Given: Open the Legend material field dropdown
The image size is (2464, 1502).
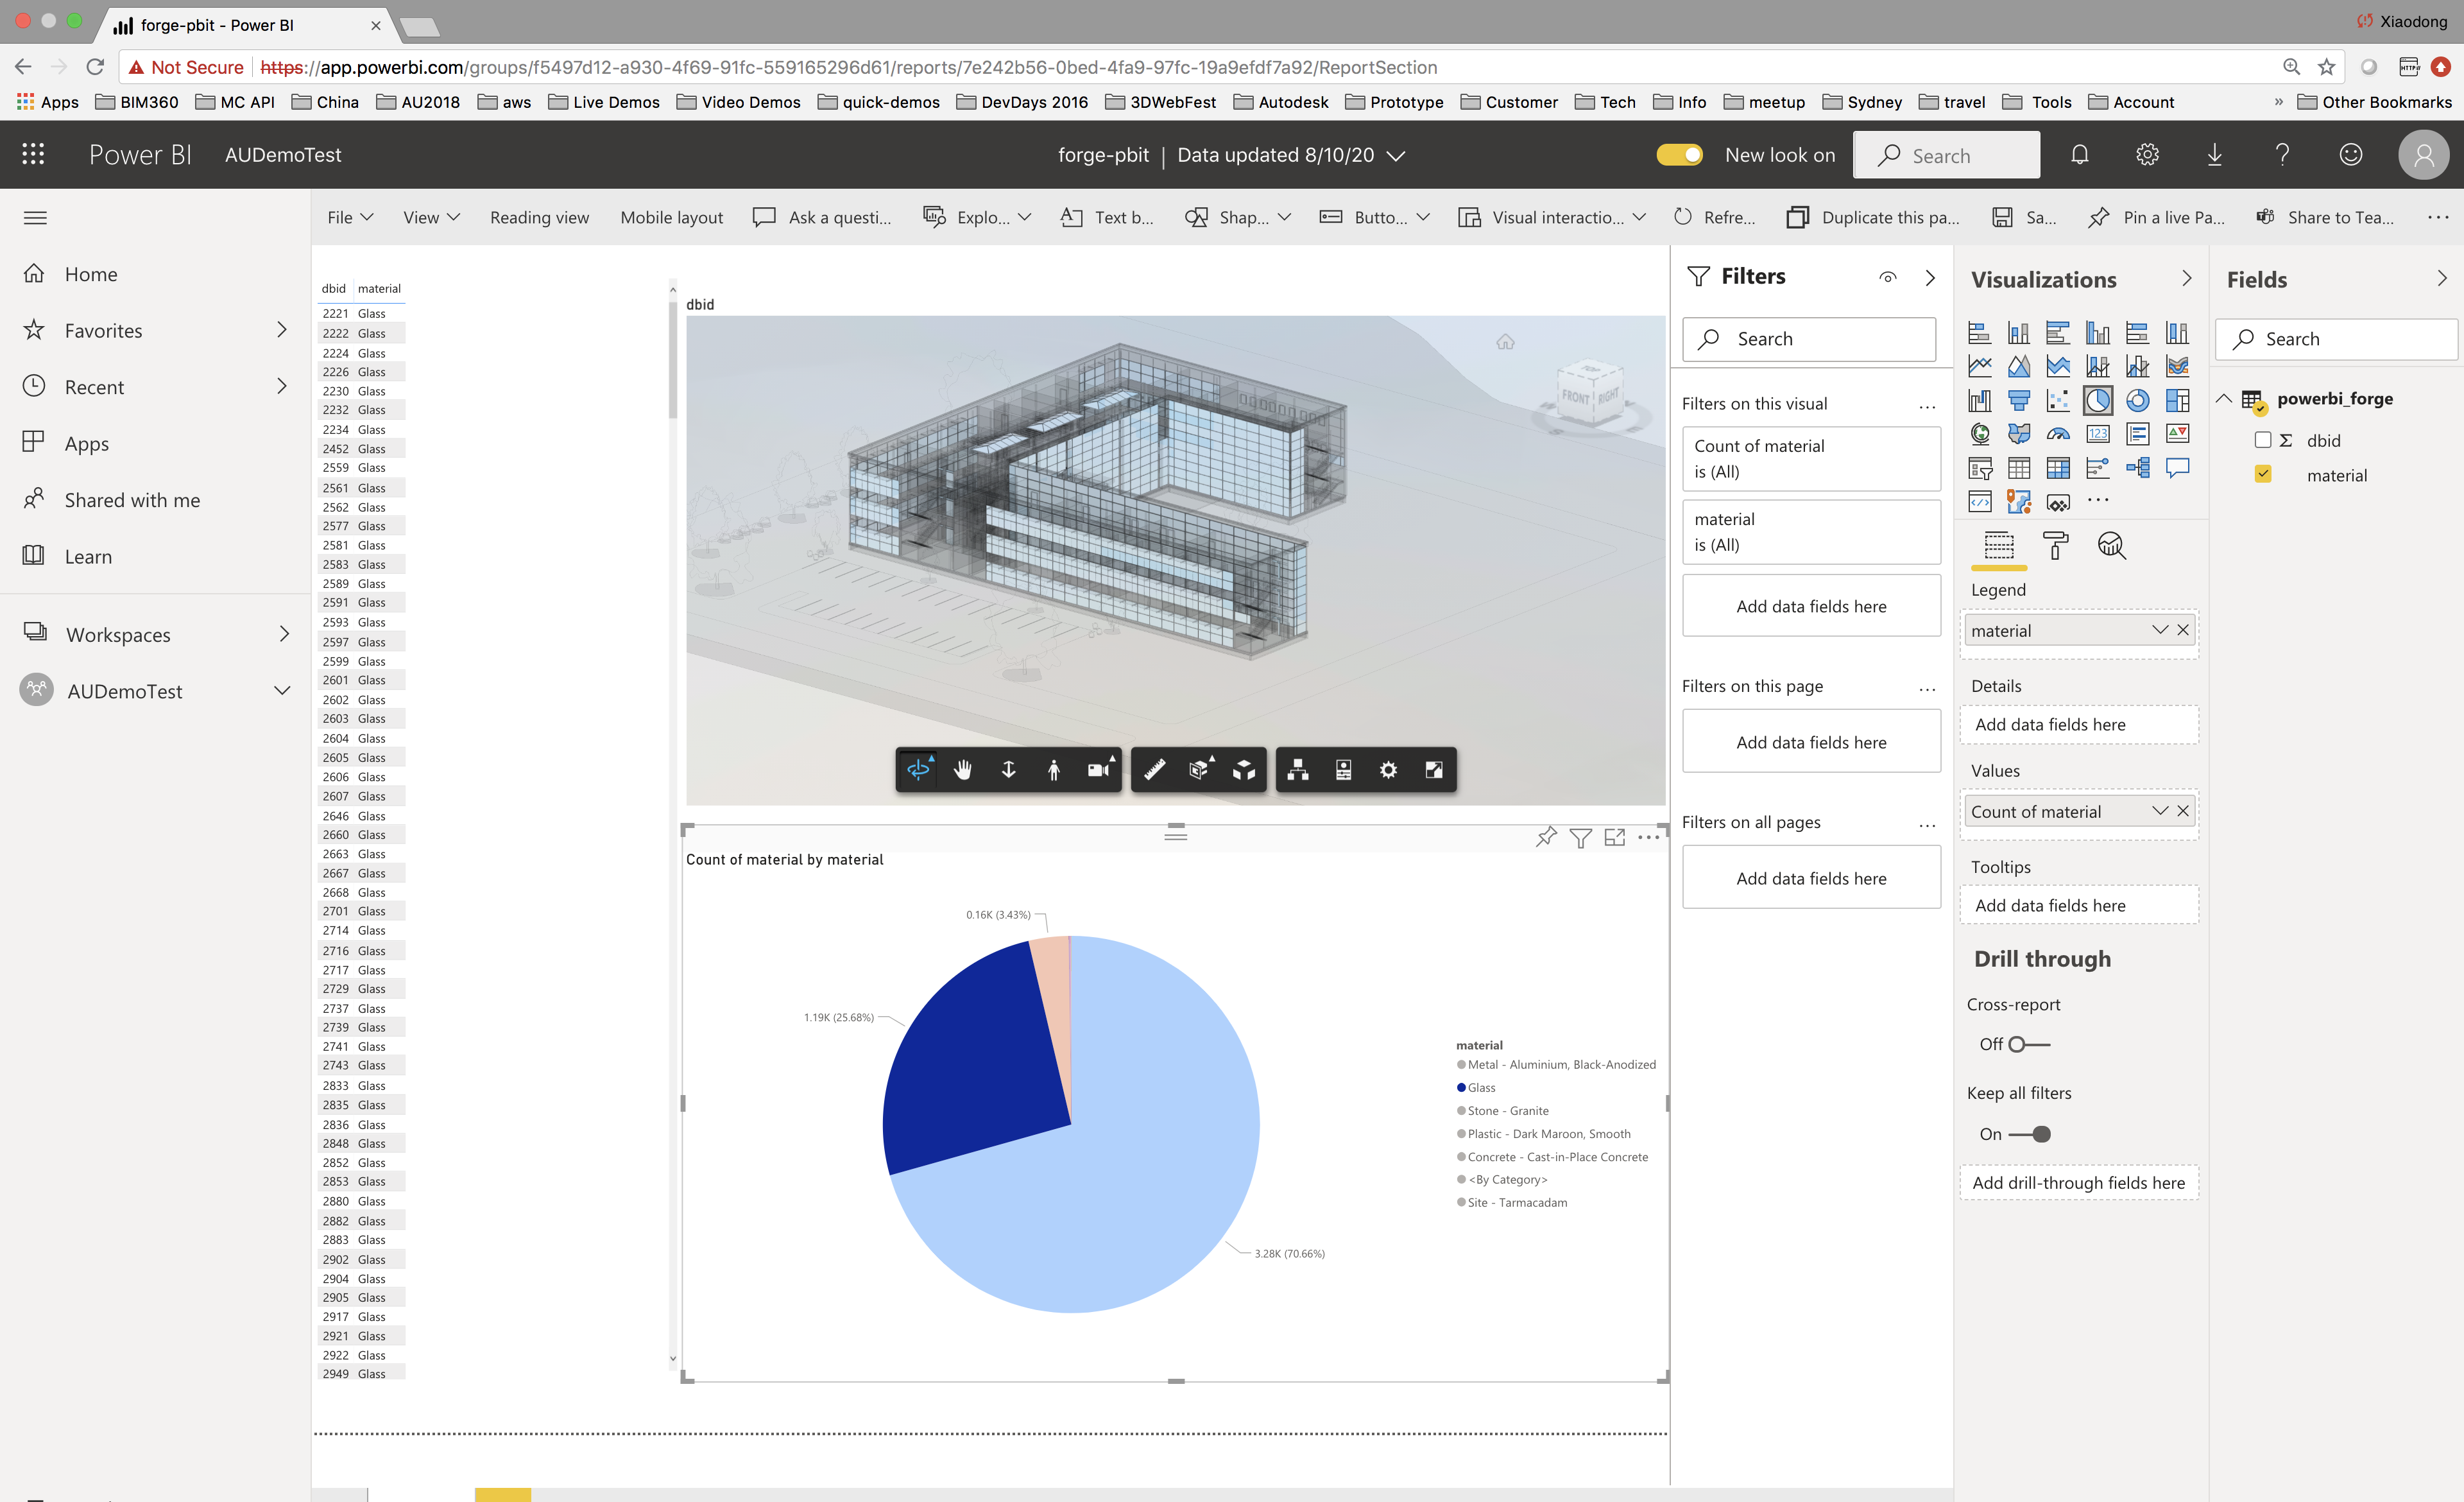Looking at the screenshot, I should pyautogui.click(x=2159, y=630).
